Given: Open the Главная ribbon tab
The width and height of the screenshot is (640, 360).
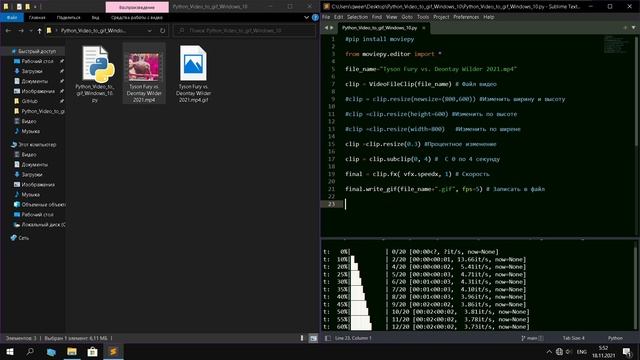Looking at the screenshot, I should (x=37, y=18).
